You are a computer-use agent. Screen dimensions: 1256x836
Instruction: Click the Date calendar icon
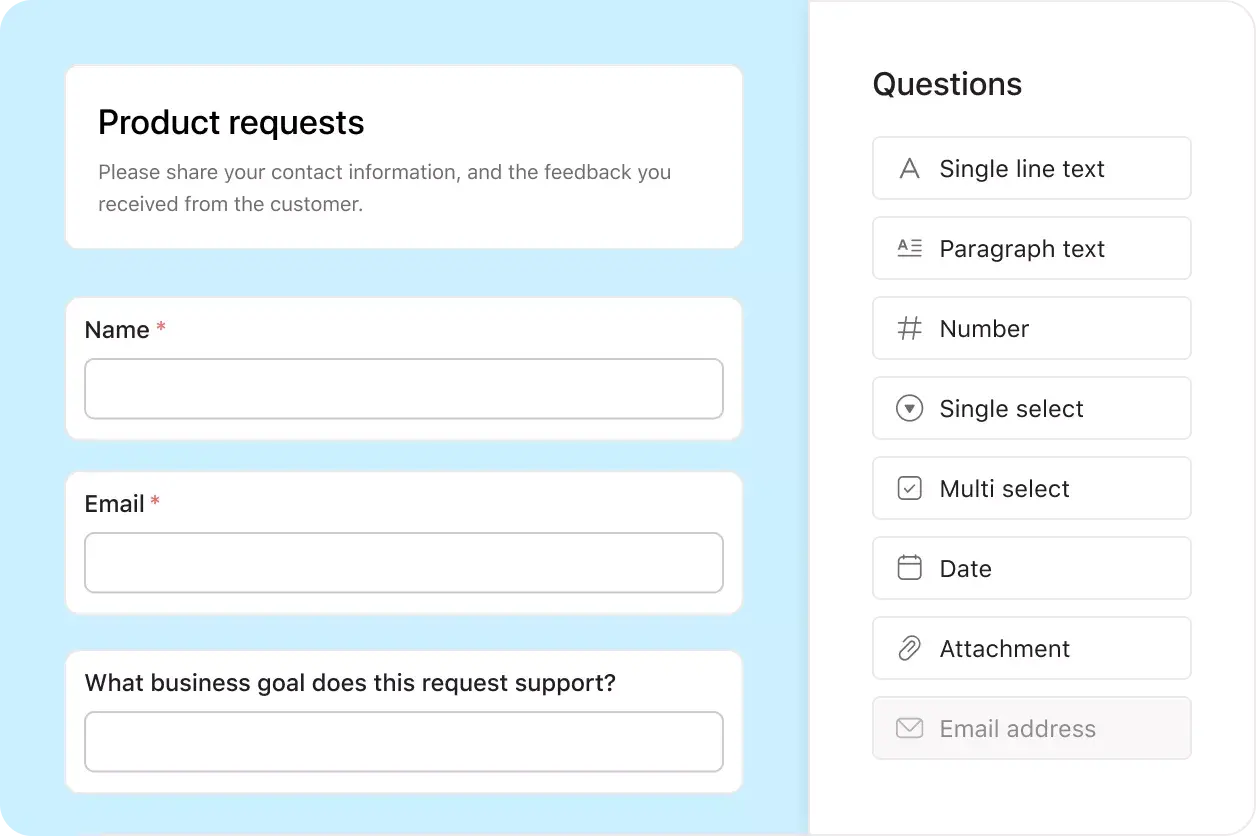[909, 567]
